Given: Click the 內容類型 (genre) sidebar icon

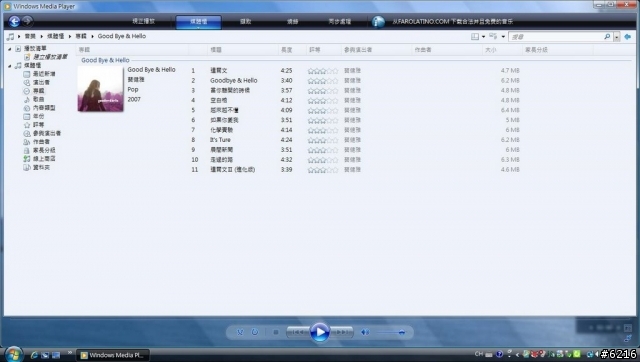Looking at the screenshot, I should pyautogui.click(x=27, y=108).
